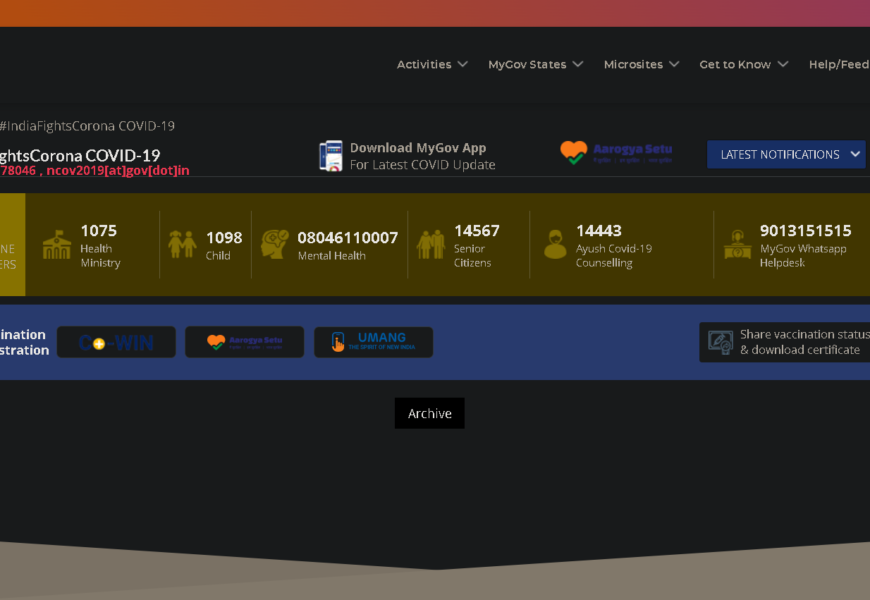Screen dimensions: 870x600
Task: Expand the Get to Know chevron
Action: [x=782, y=64]
